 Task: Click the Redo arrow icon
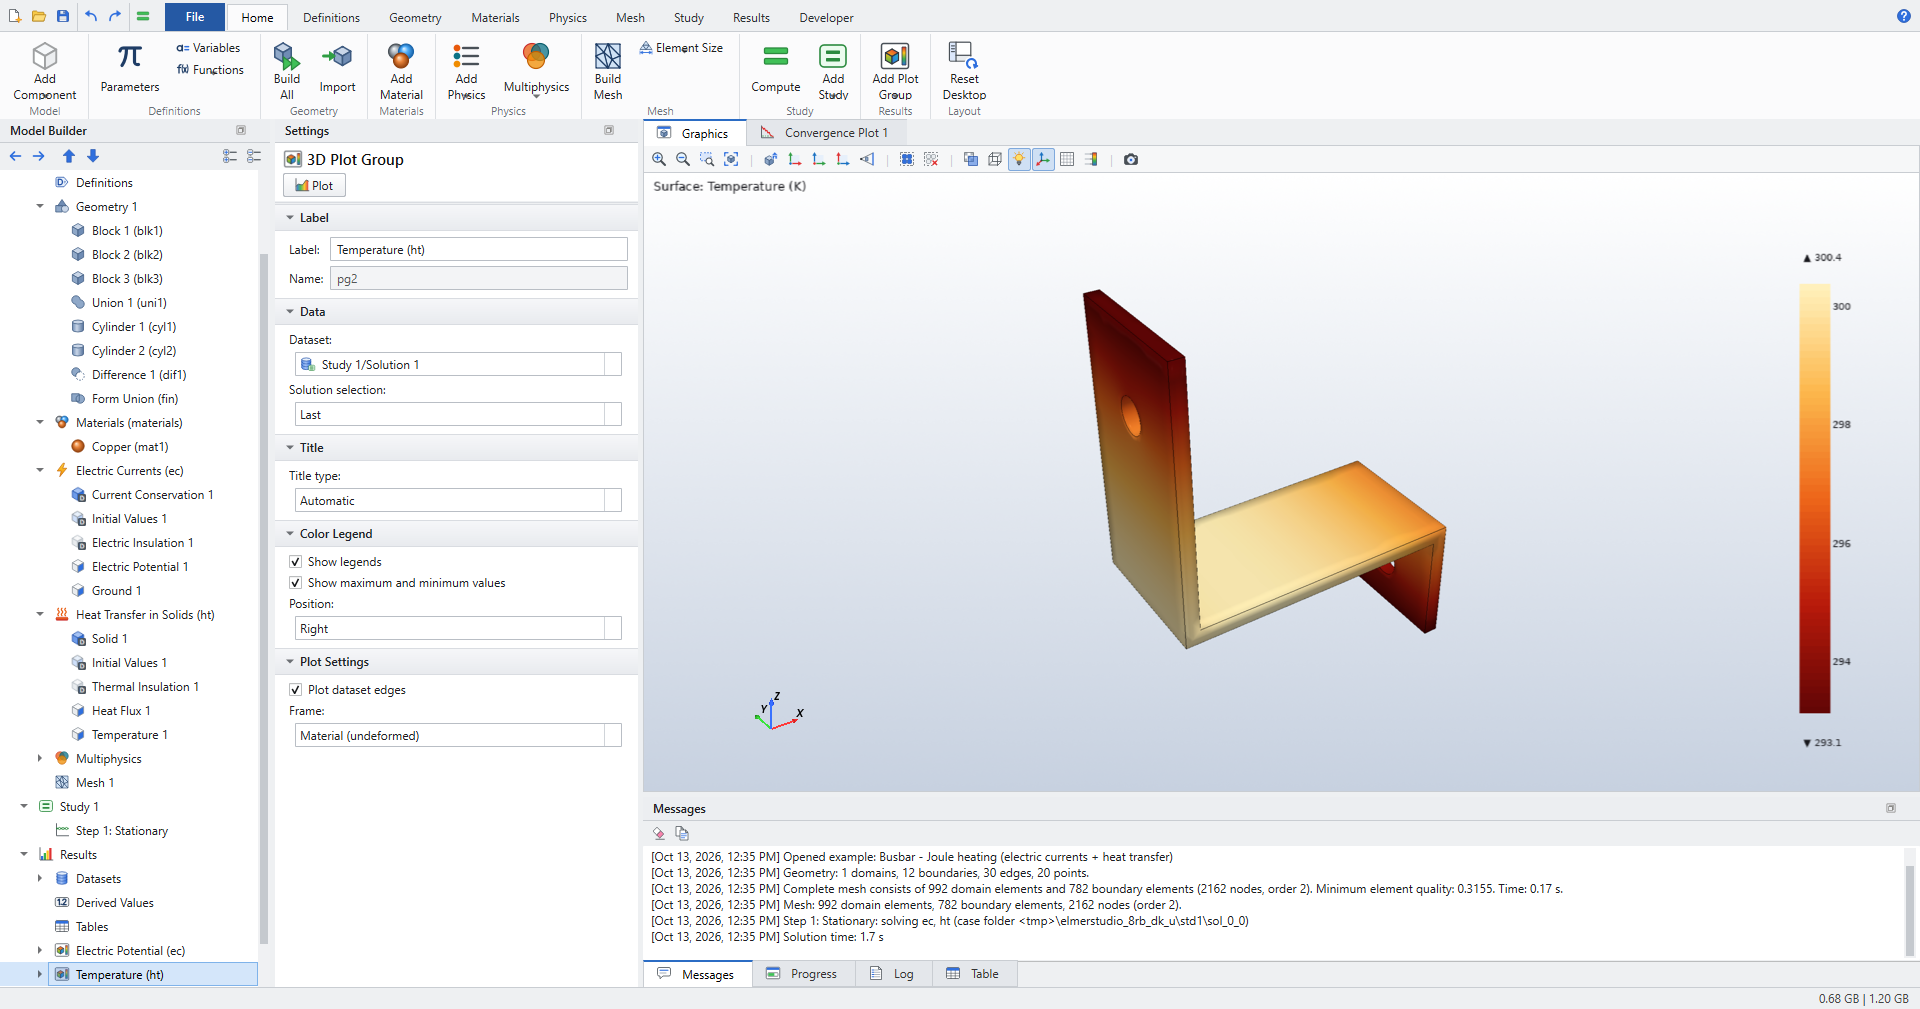(x=115, y=16)
